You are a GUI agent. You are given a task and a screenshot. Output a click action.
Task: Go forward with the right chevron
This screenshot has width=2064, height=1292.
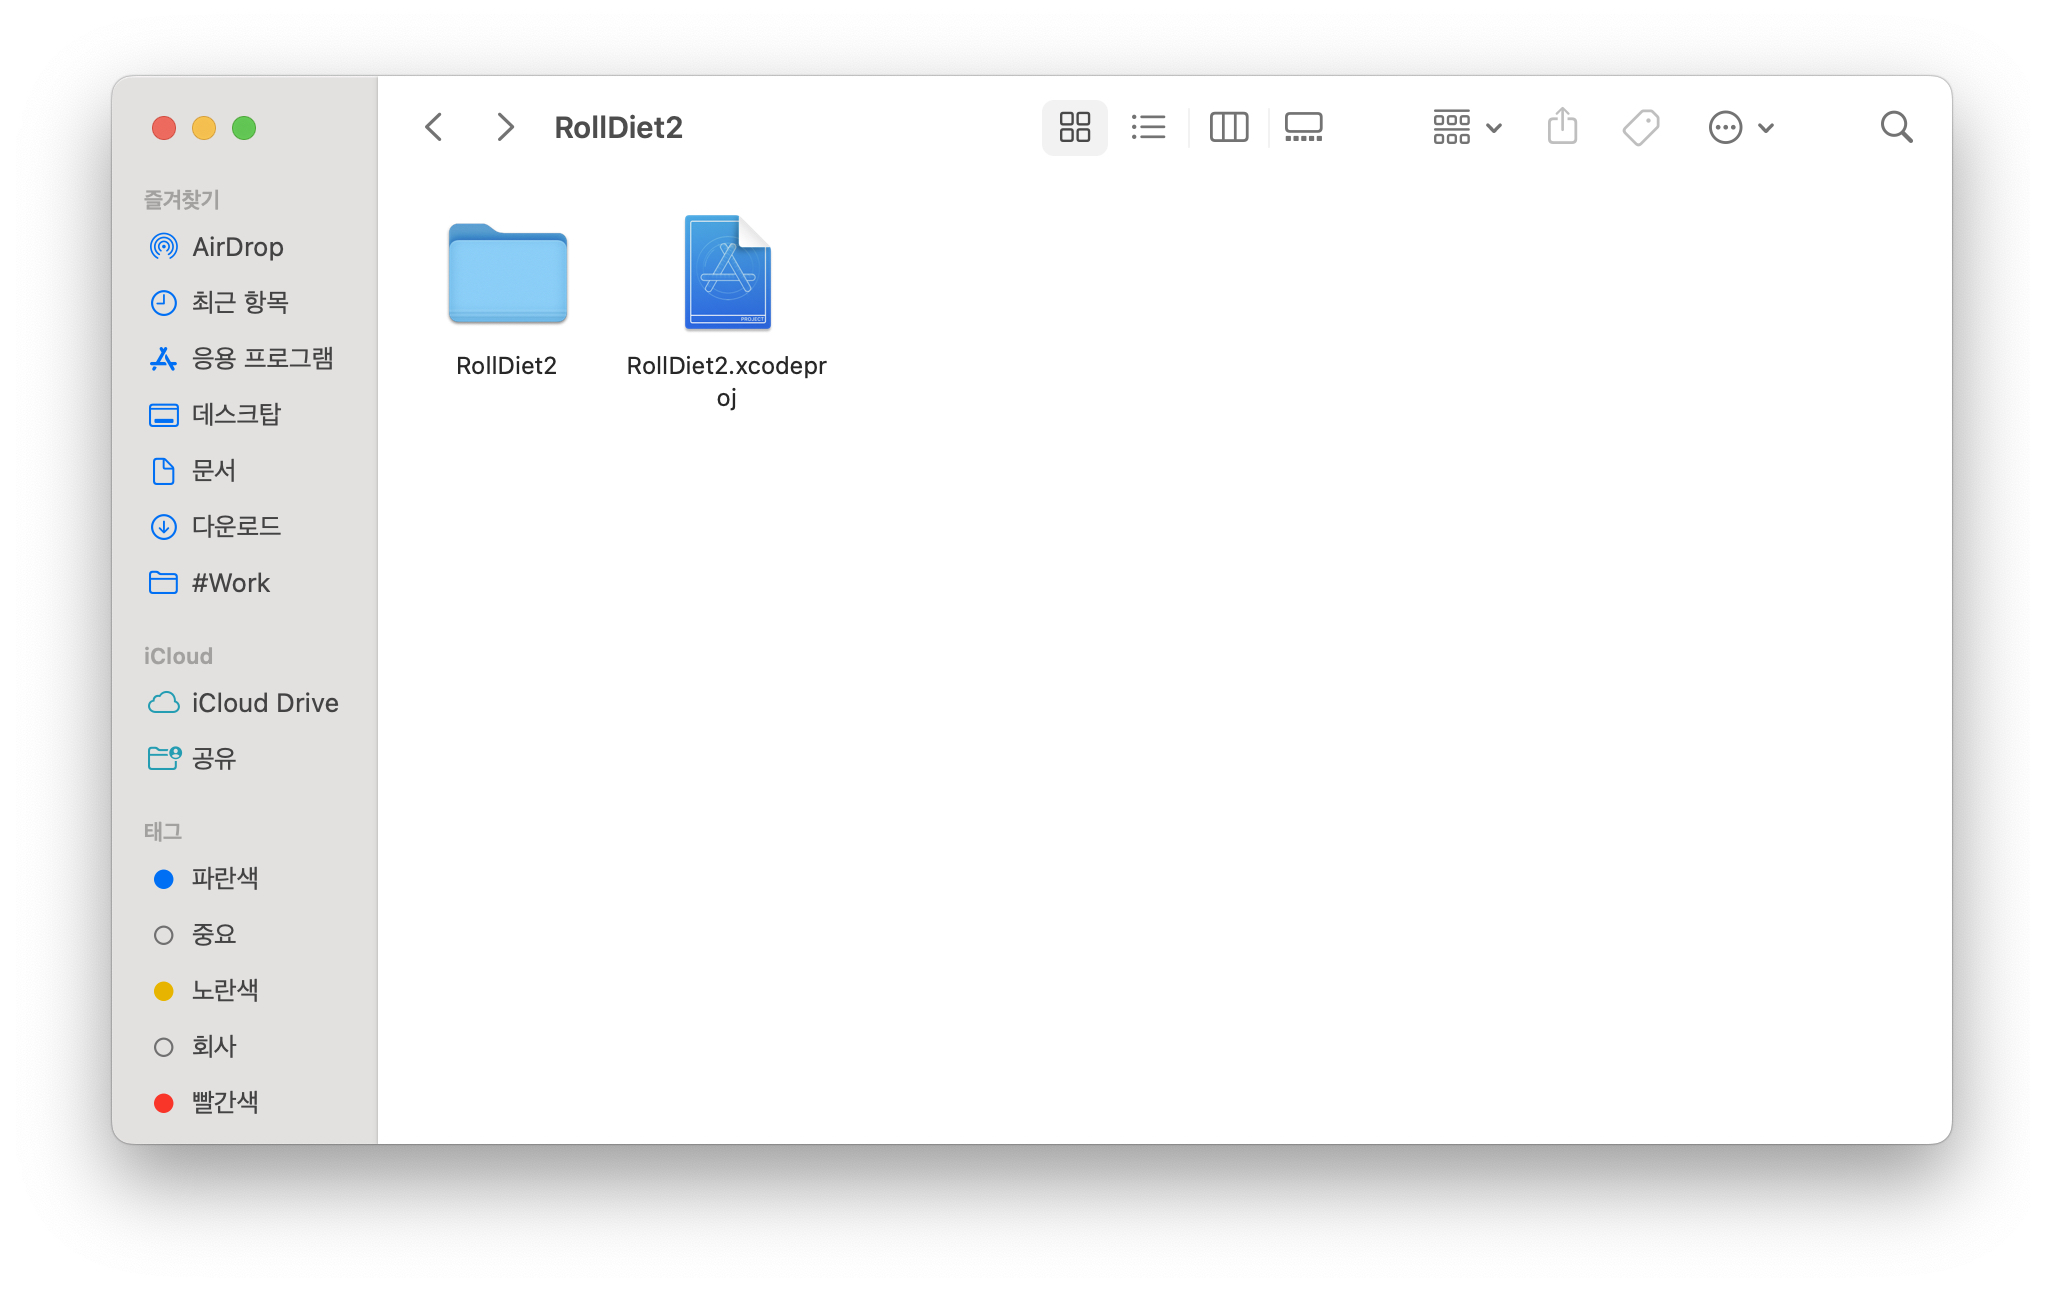505,127
